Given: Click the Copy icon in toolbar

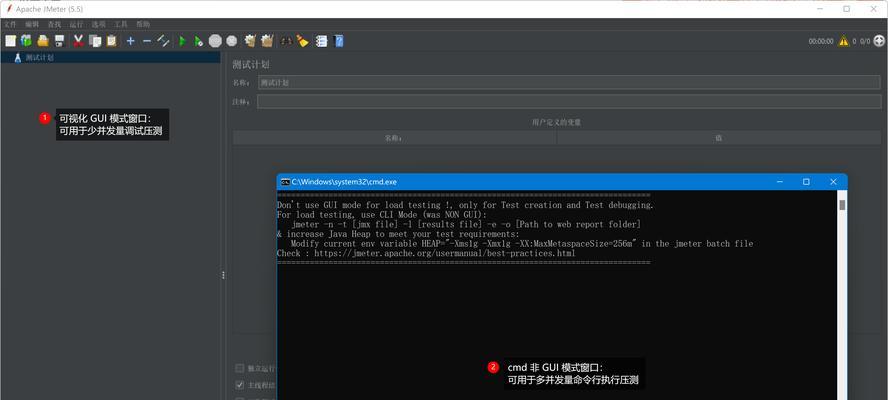Looking at the screenshot, I should (95, 41).
